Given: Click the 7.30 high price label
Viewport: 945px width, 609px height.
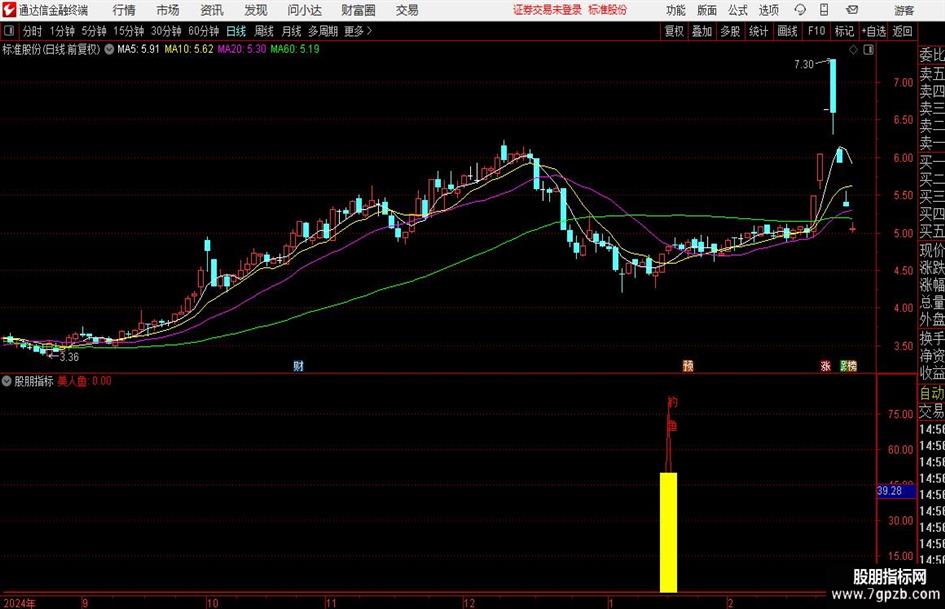Looking at the screenshot, I should pos(803,64).
